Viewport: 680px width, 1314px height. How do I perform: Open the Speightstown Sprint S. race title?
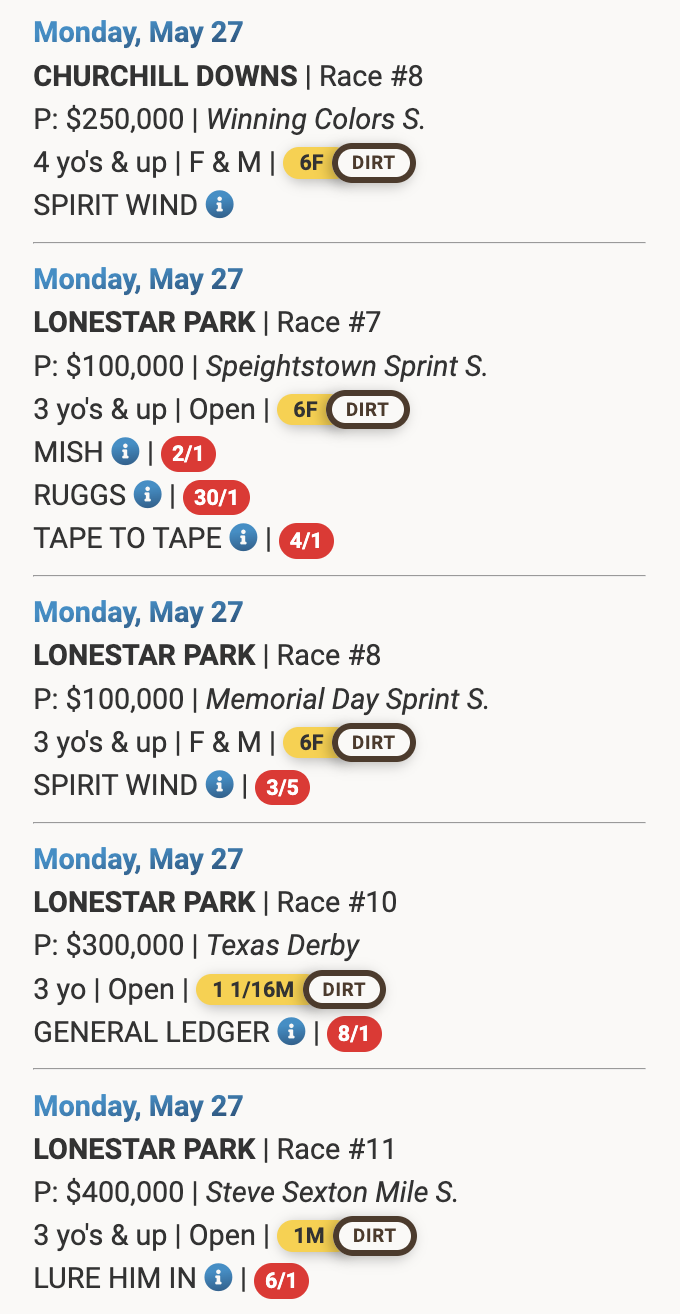tap(347, 366)
